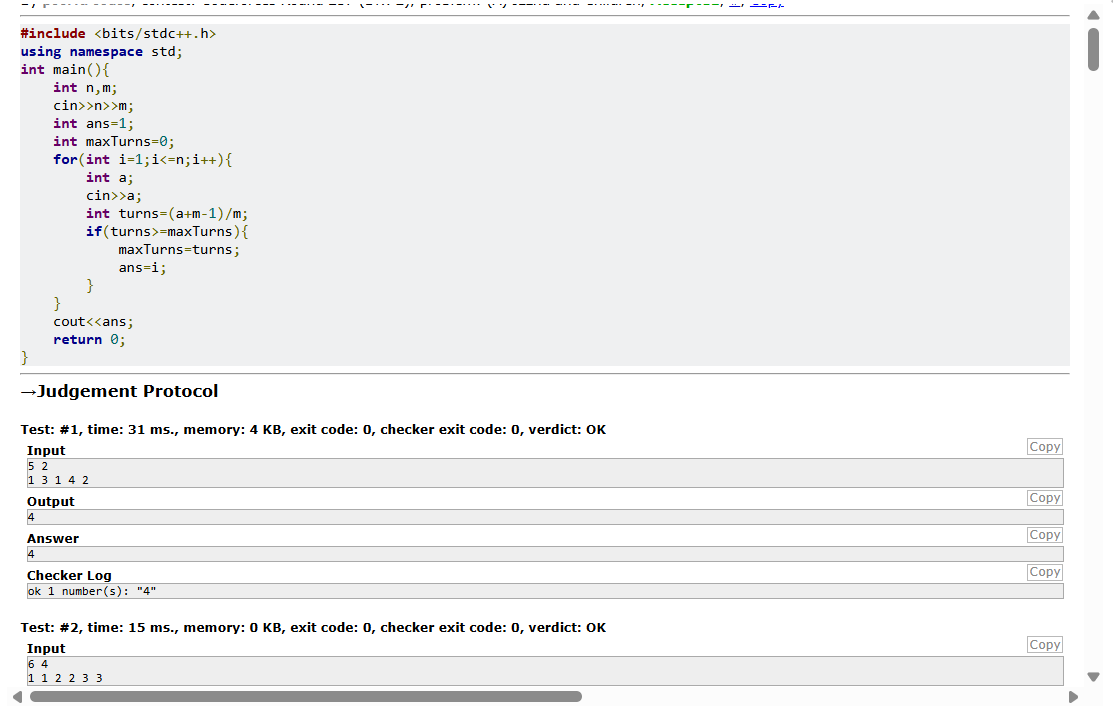Click the vertical scrollbar up arrow

1093,15
